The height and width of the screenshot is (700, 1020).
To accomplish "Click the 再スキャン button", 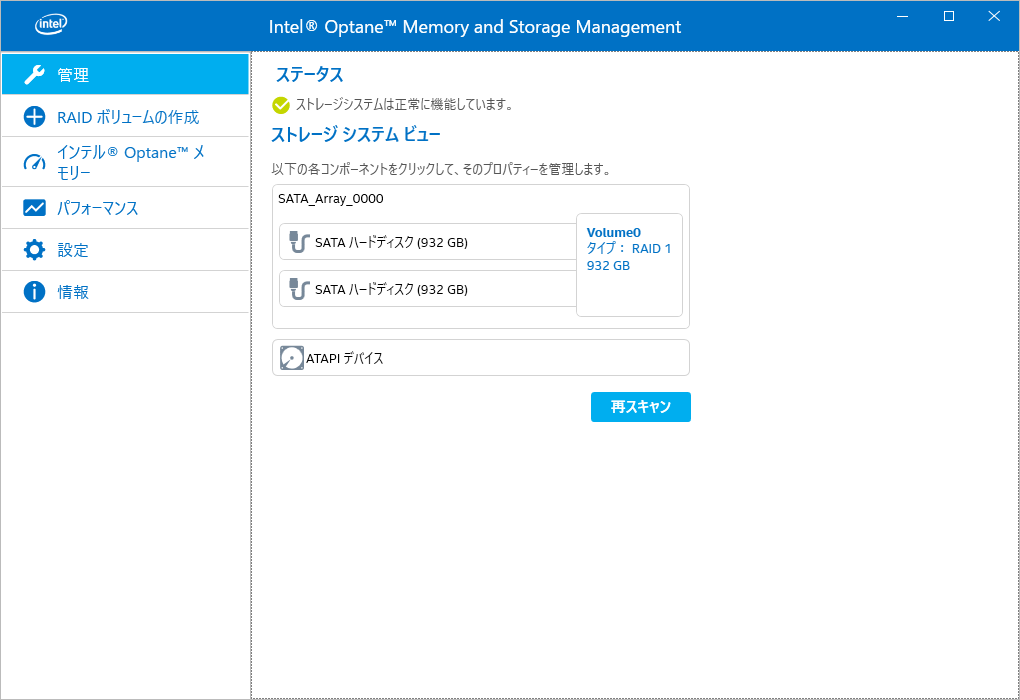I will (641, 407).
